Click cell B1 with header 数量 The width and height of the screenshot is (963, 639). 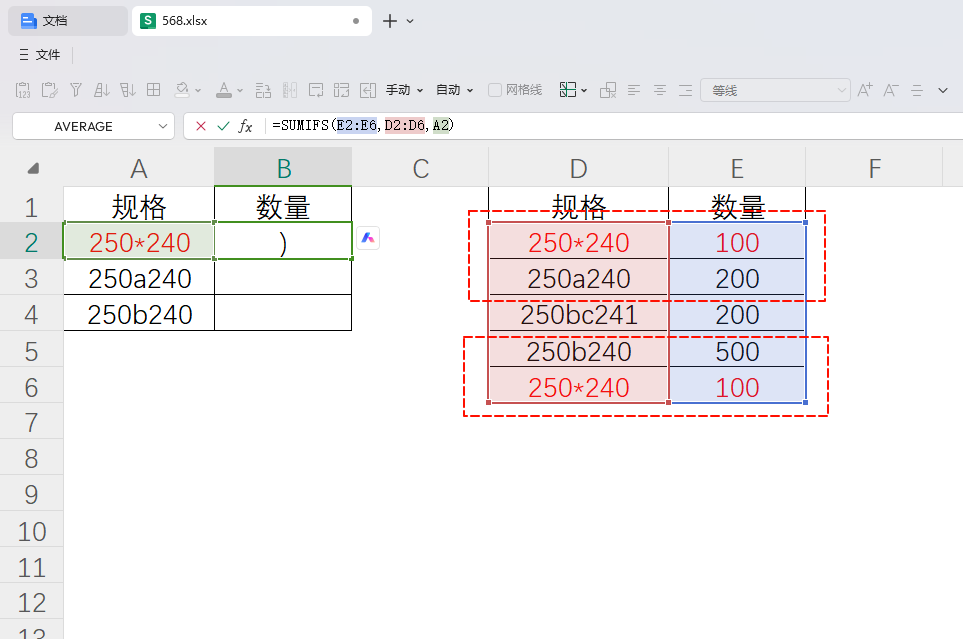[x=283, y=206]
